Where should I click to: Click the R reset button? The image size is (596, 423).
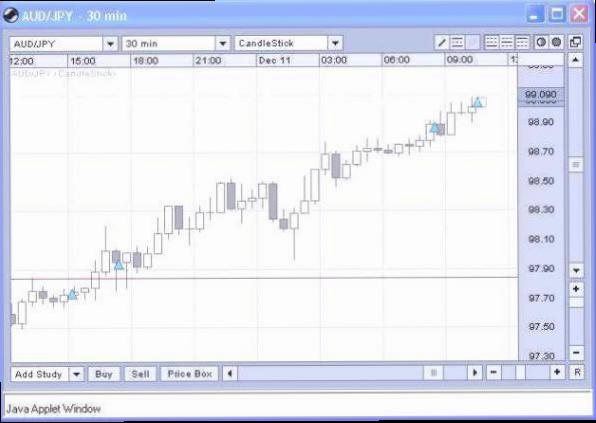(x=577, y=372)
